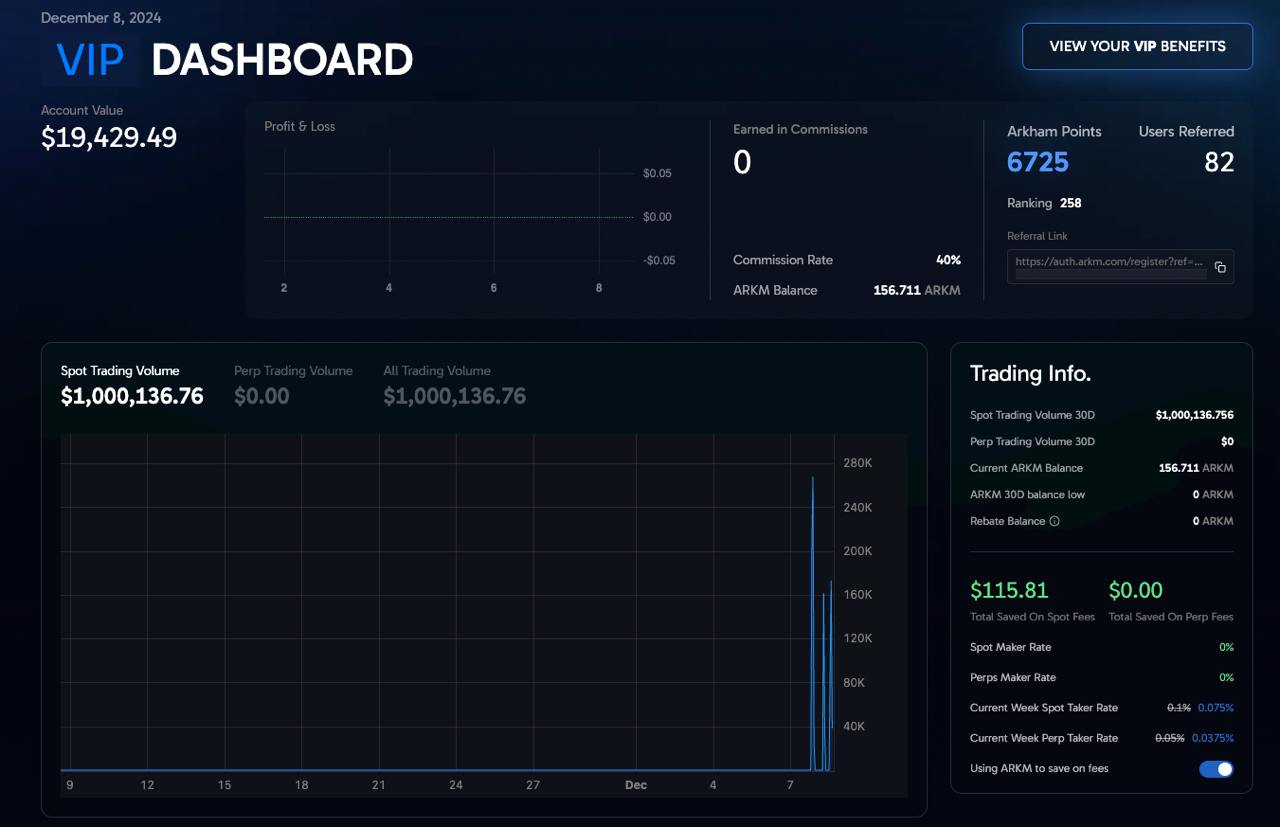Click Earned in Commissions value 0

click(x=742, y=162)
